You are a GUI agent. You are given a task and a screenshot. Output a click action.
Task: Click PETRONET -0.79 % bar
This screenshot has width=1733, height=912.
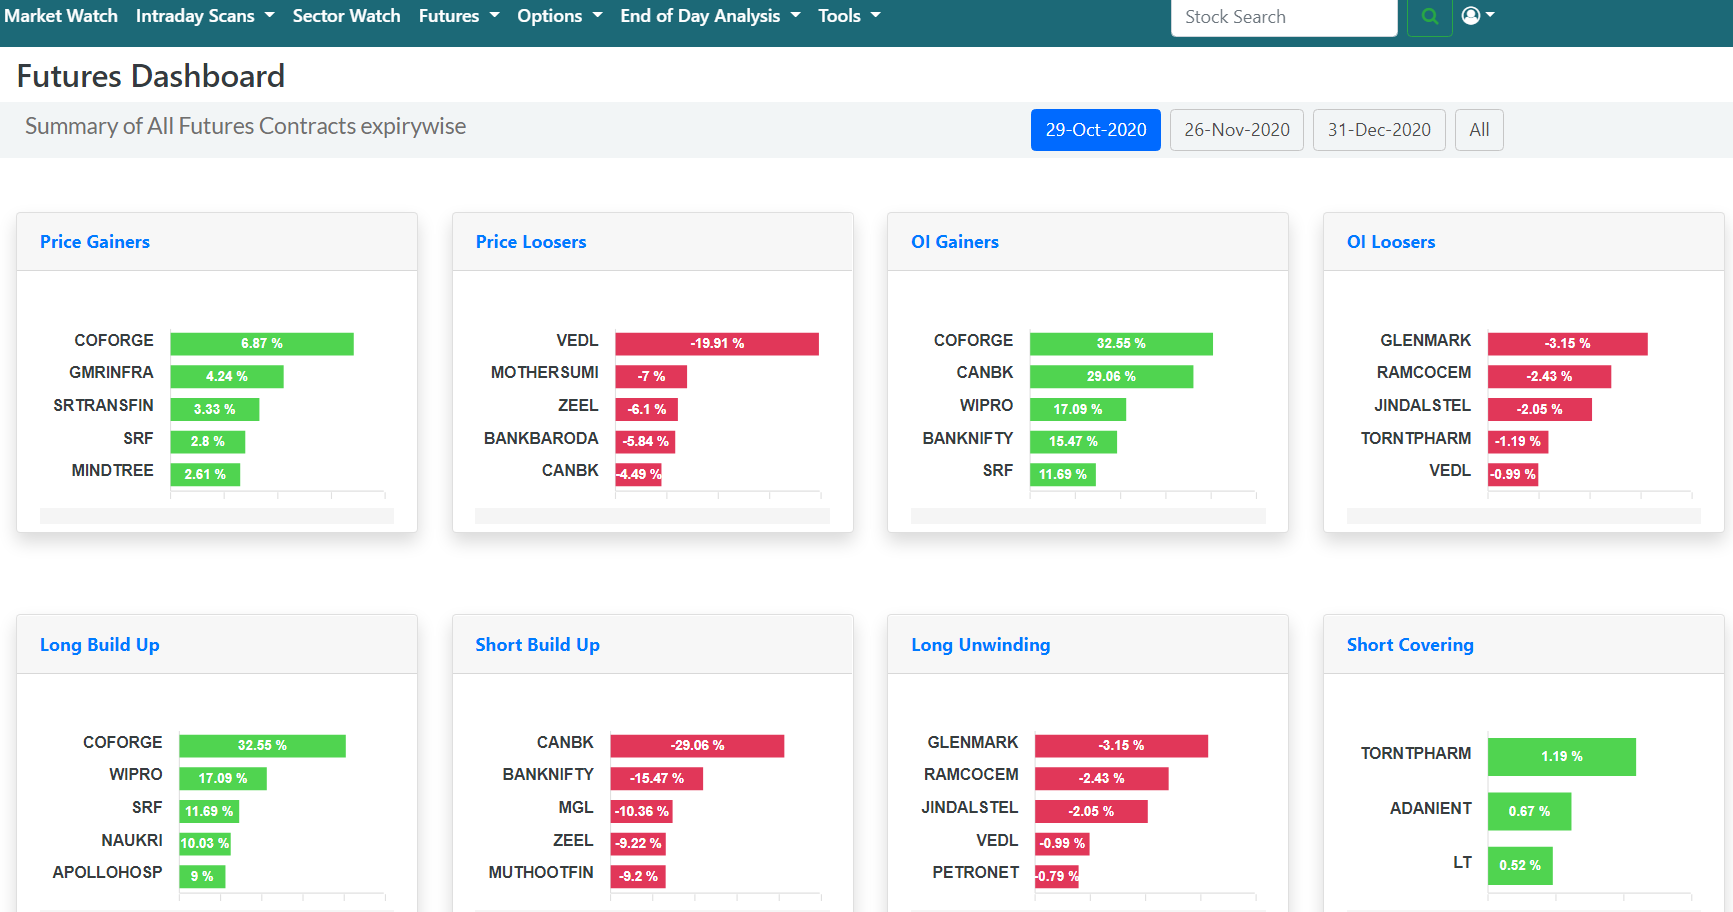pos(1057,877)
